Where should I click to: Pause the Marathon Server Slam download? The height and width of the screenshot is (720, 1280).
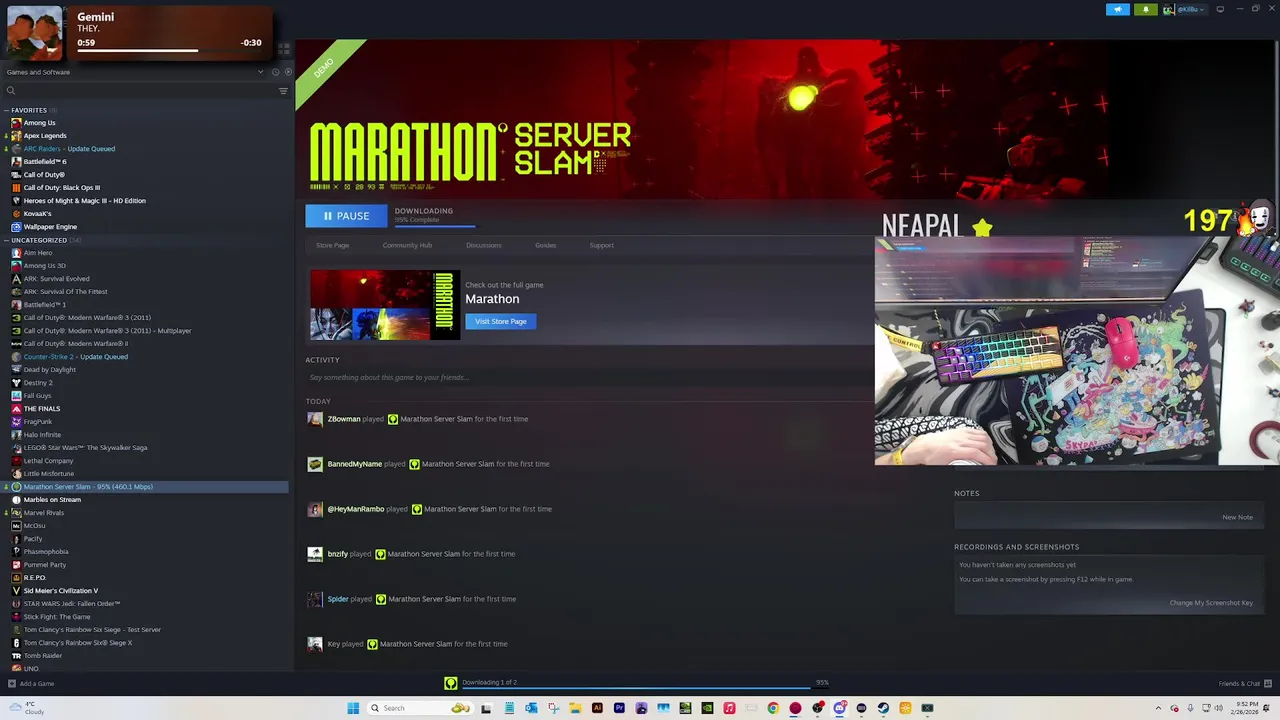346,216
